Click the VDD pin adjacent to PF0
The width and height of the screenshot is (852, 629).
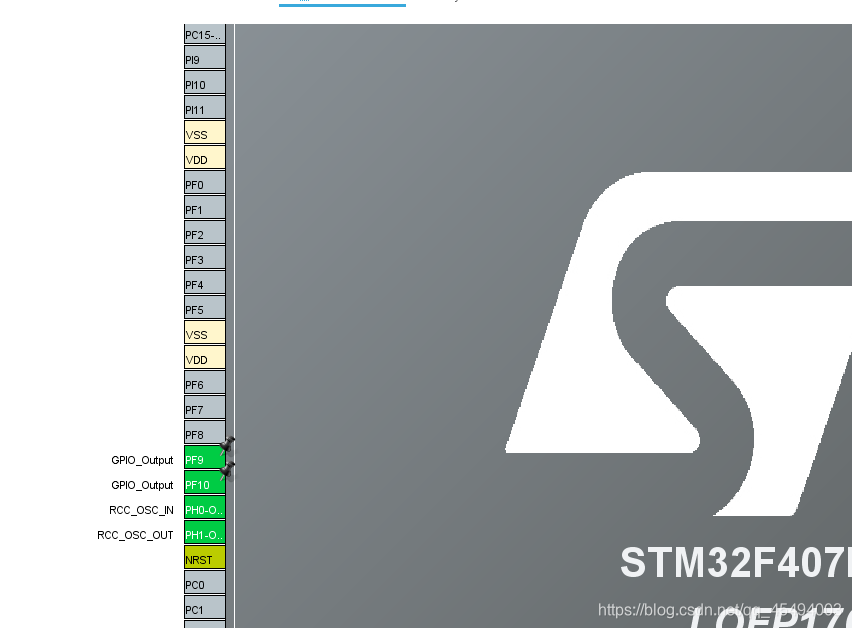pyautogui.click(x=205, y=159)
